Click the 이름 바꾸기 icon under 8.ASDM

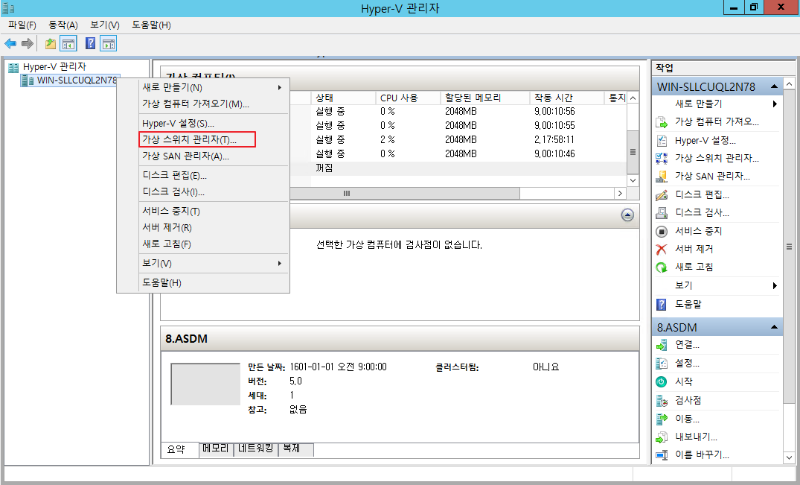point(661,455)
